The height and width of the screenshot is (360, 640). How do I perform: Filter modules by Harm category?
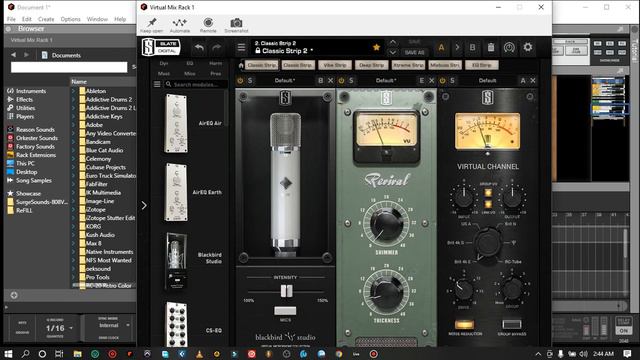click(216, 63)
